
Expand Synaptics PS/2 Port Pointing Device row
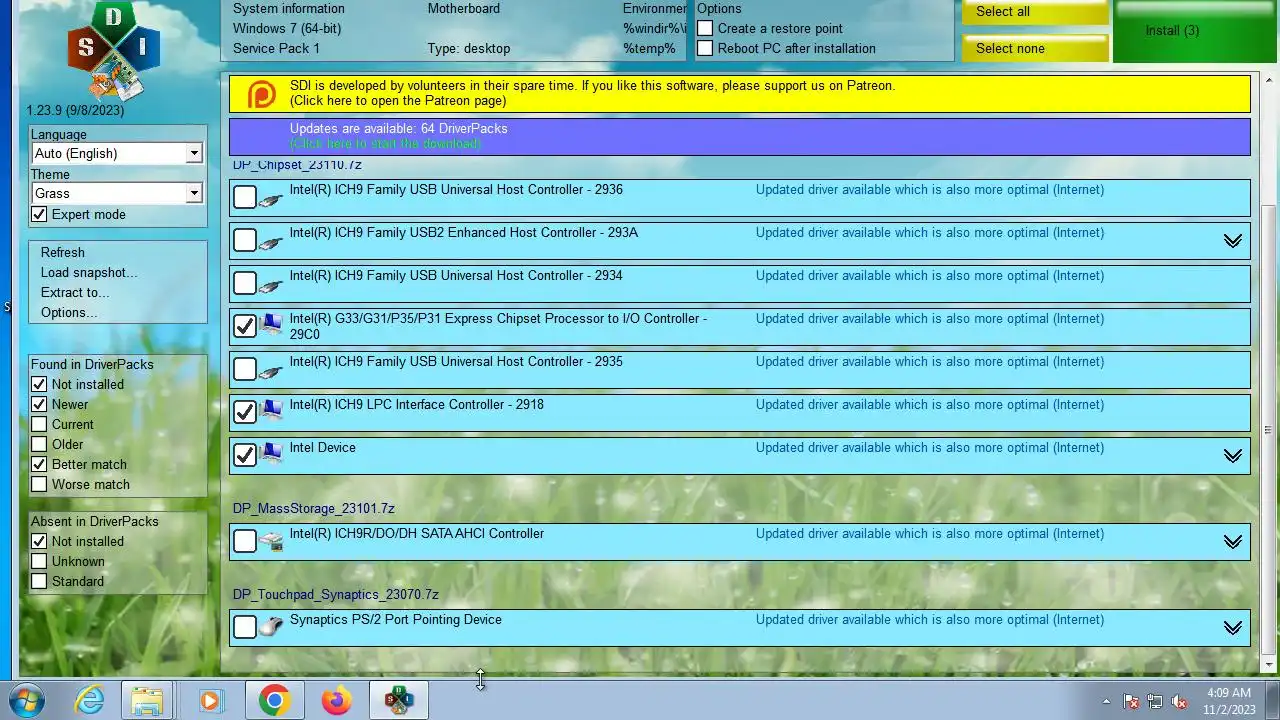pyautogui.click(x=1233, y=628)
